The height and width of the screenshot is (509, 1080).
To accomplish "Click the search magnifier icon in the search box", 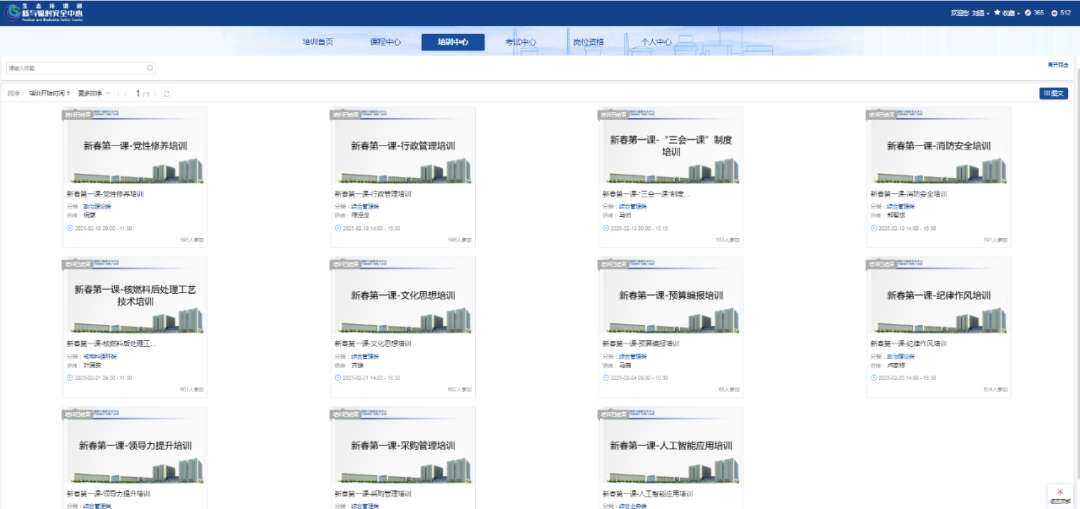I will pos(150,68).
